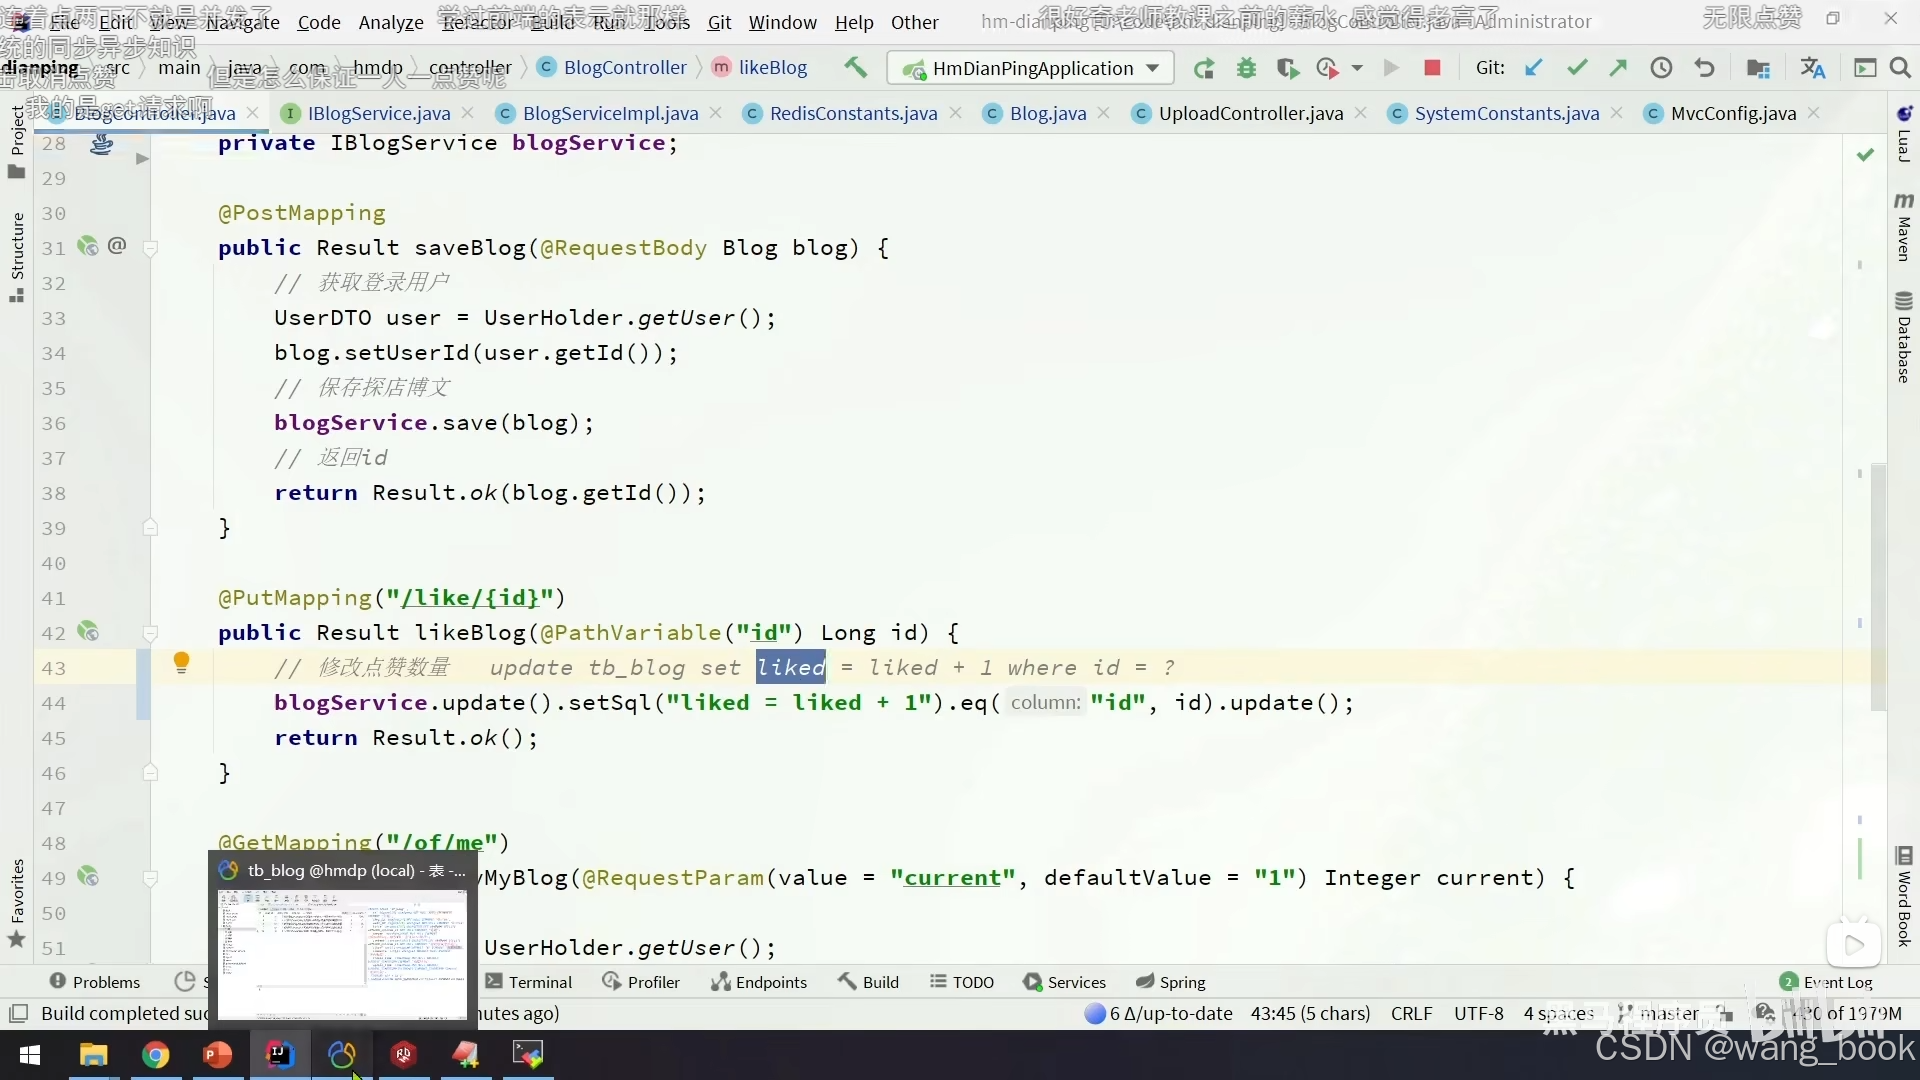Open the HmDianPingApplication run configuration dropdown

1030,68
